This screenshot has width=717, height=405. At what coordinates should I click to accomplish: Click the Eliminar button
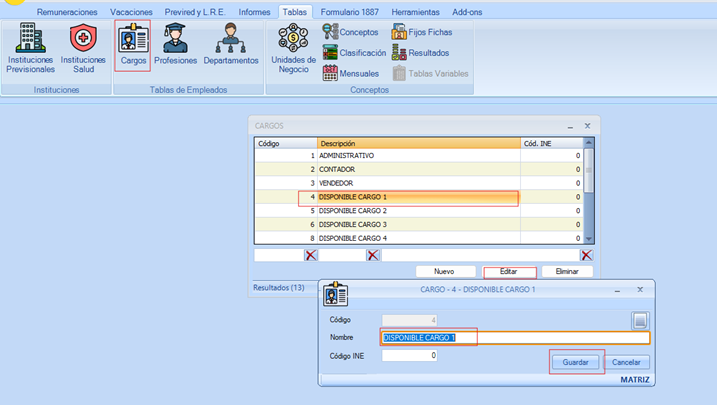567,272
